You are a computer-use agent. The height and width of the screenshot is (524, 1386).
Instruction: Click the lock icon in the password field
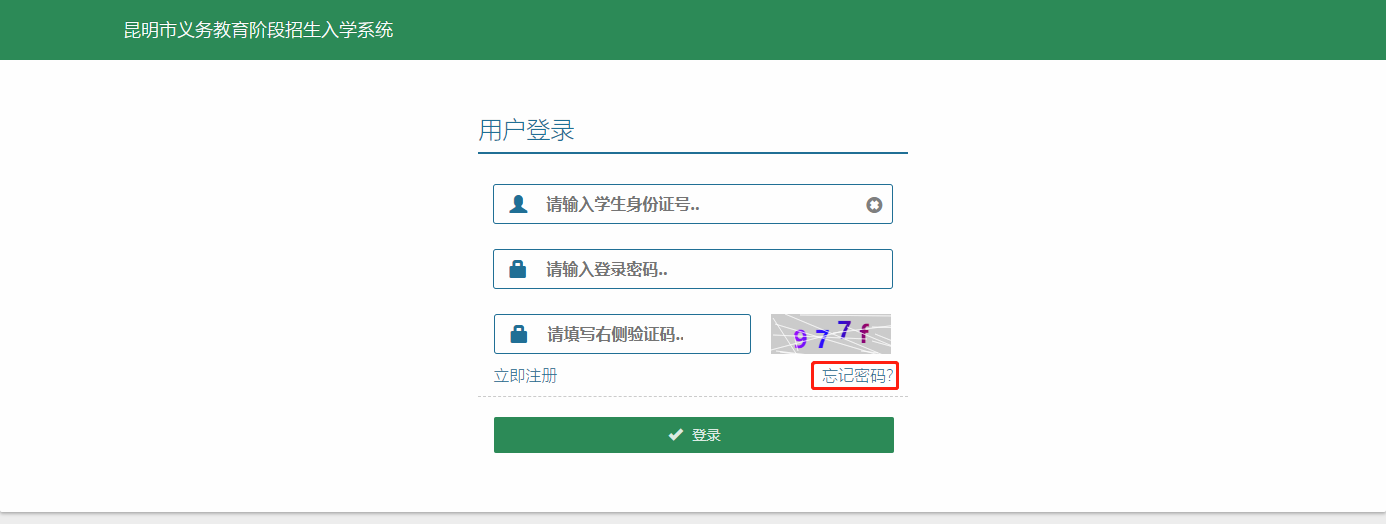518,269
